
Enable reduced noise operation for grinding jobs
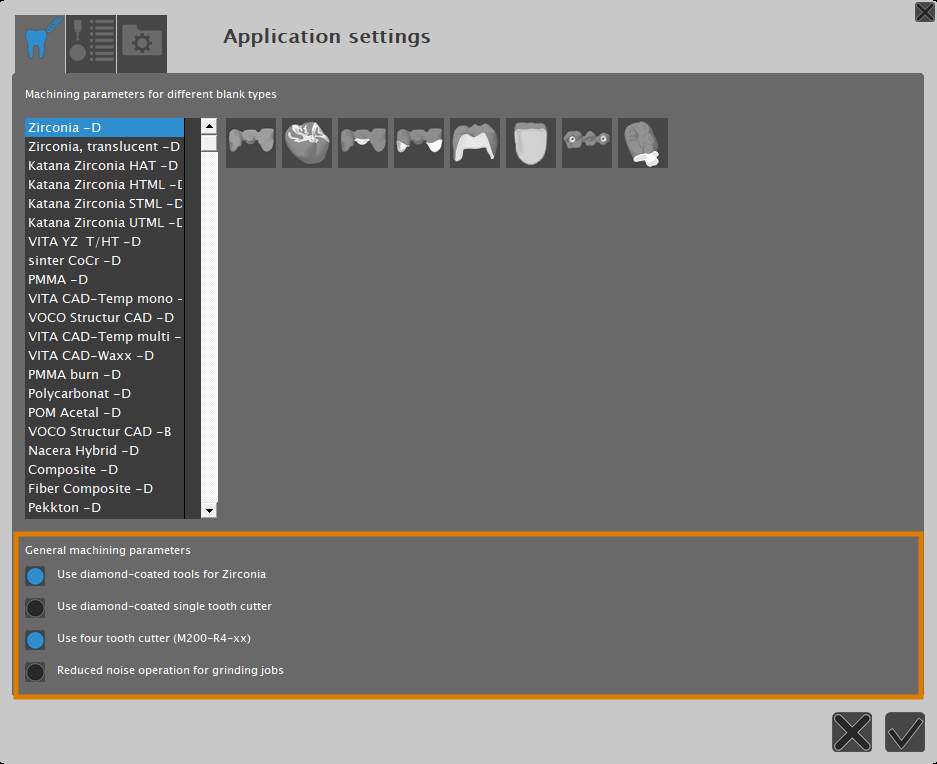35,672
